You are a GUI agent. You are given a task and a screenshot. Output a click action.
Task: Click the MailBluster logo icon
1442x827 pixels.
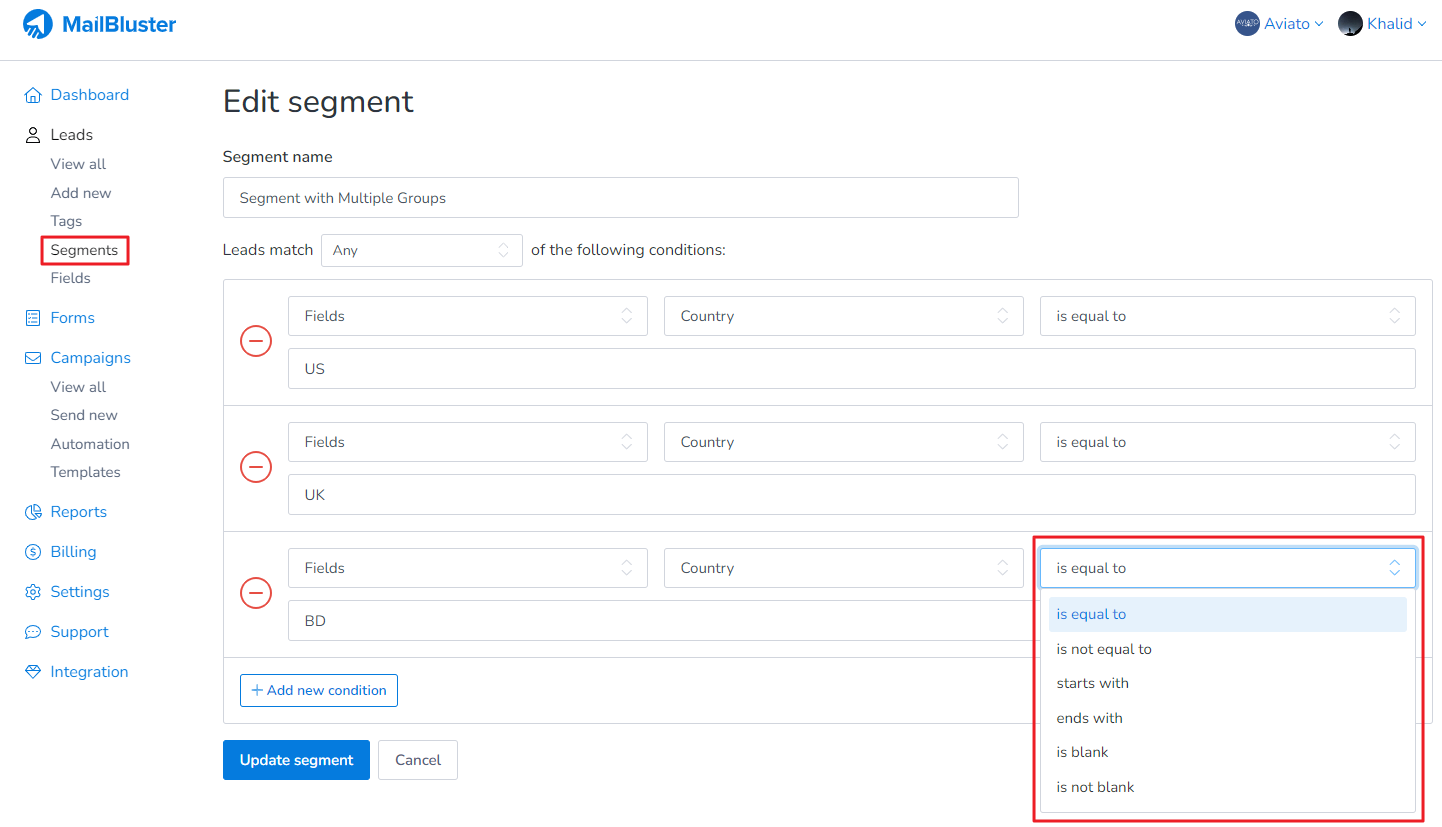(x=38, y=24)
